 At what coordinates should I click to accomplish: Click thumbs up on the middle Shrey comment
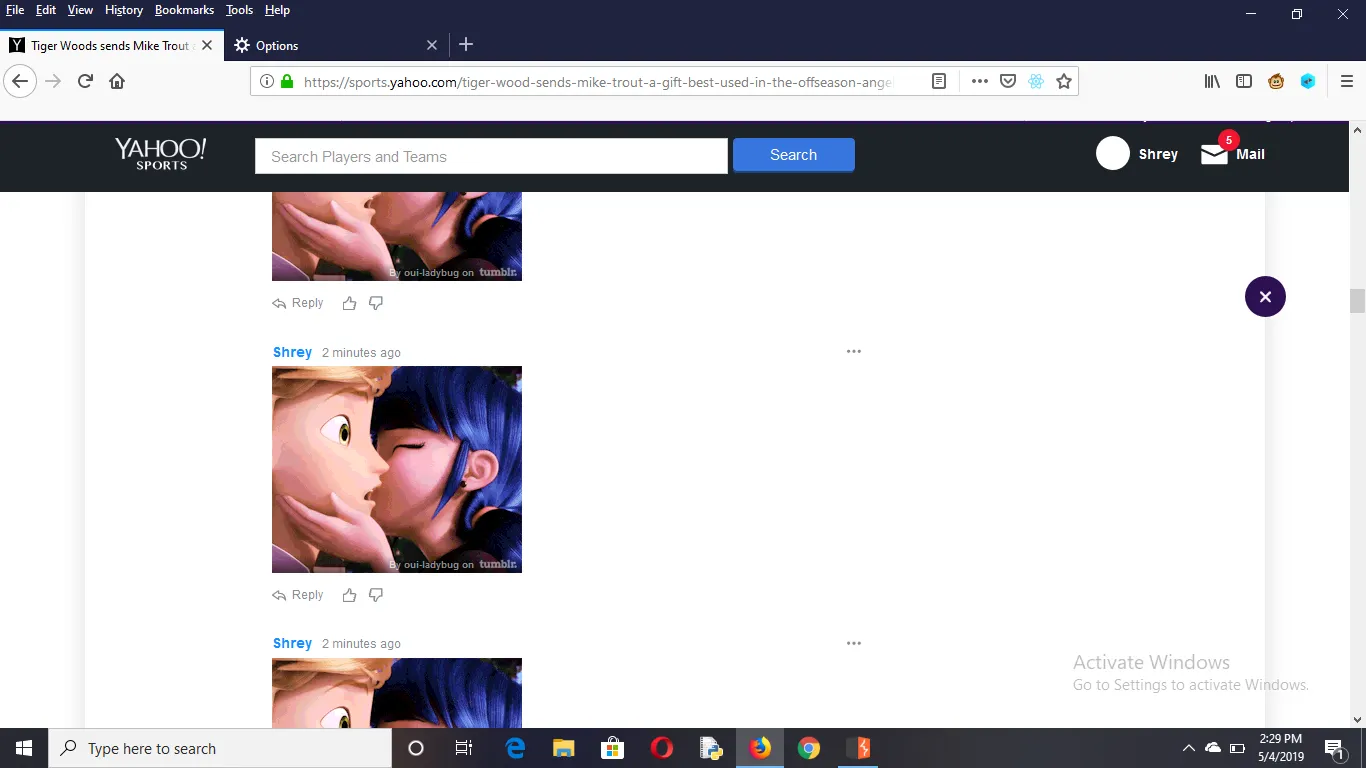tap(349, 595)
